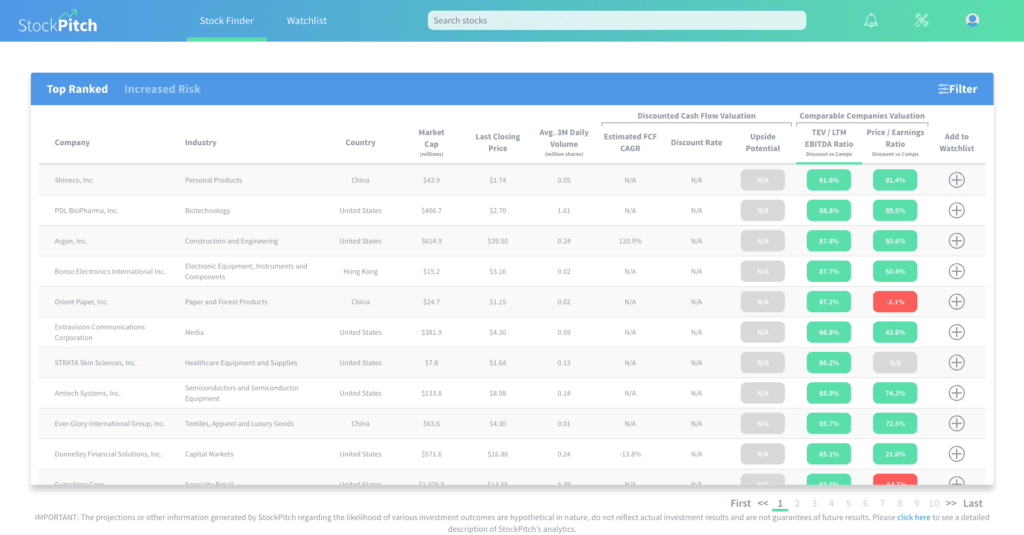
Task: Open the Filter options panel
Action: 957,89
